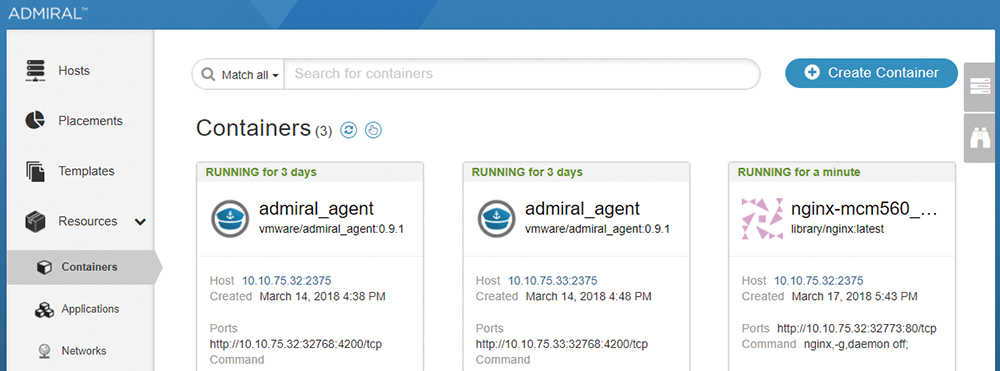The image size is (1000, 371).
Task: Click the nginx container's pink pattern icon
Action: pyautogui.click(x=761, y=219)
